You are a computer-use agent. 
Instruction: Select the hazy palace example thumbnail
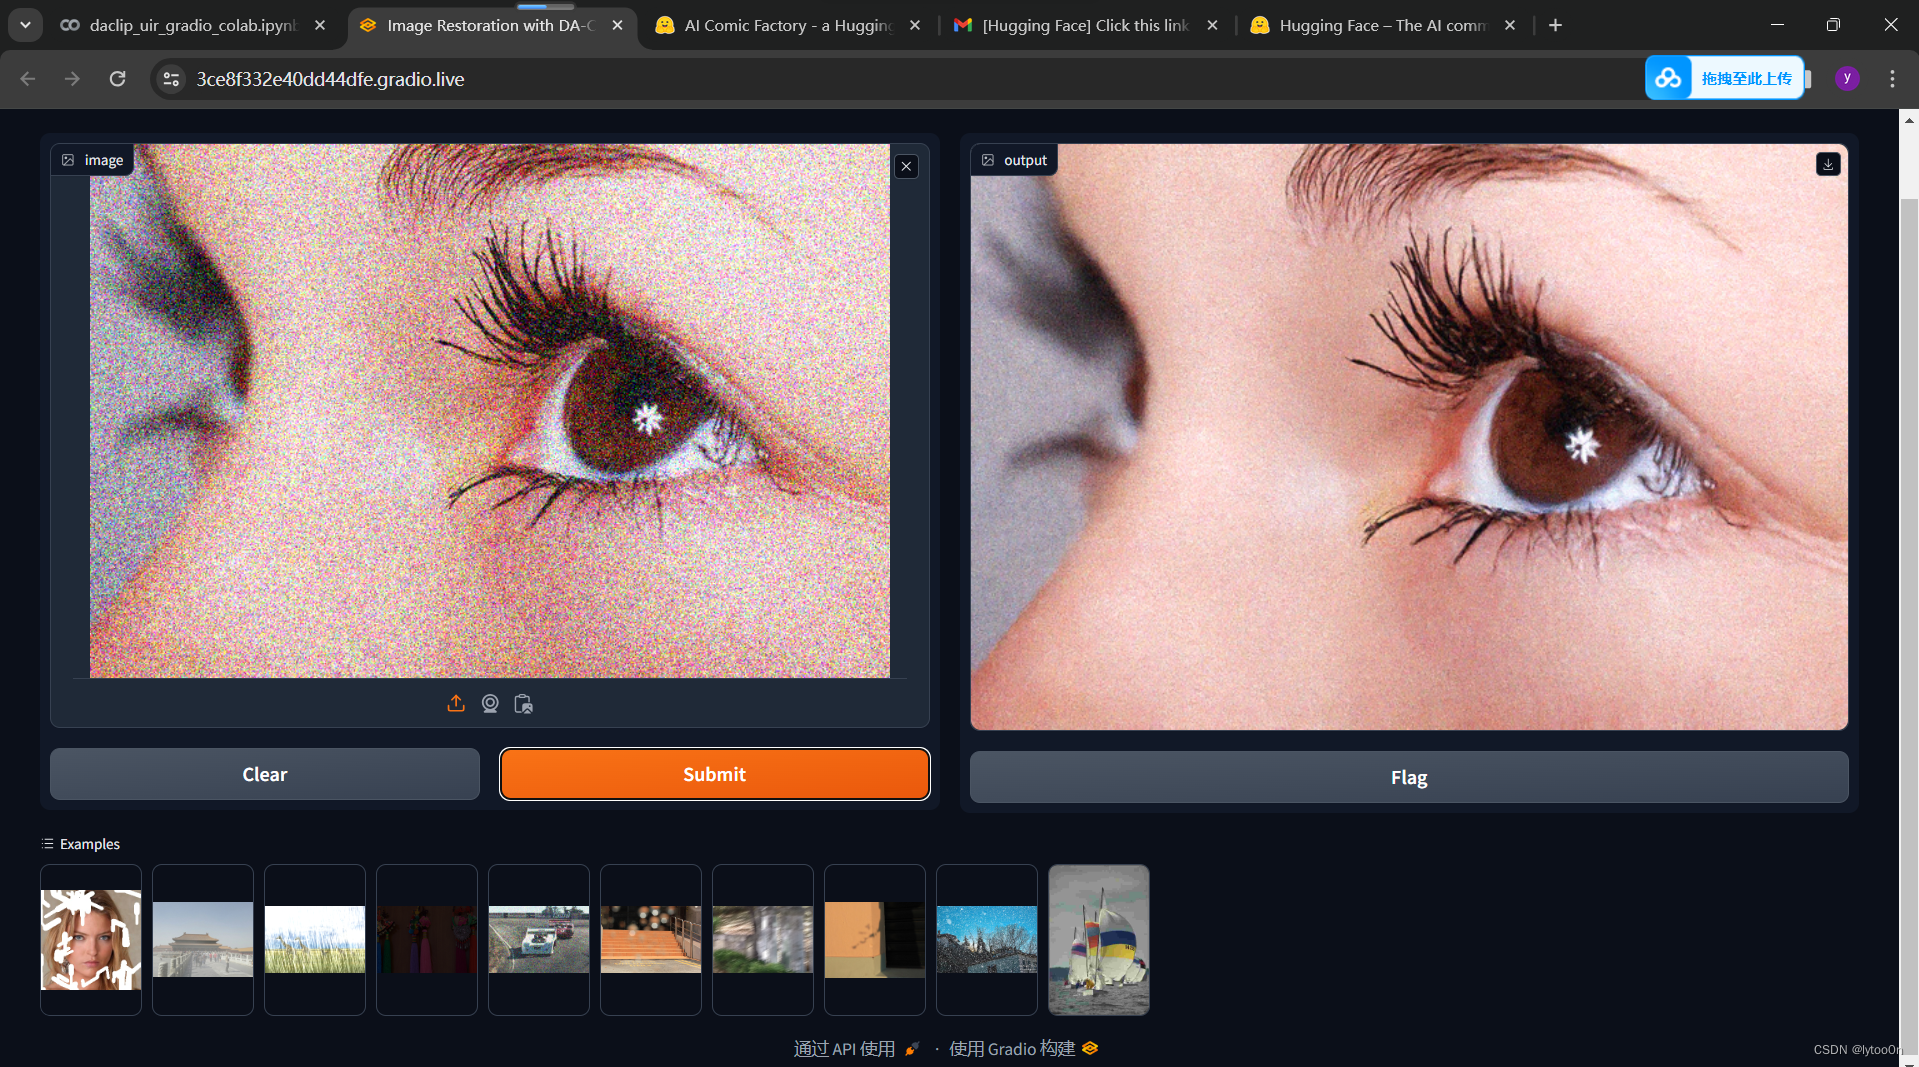[x=203, y=940]
